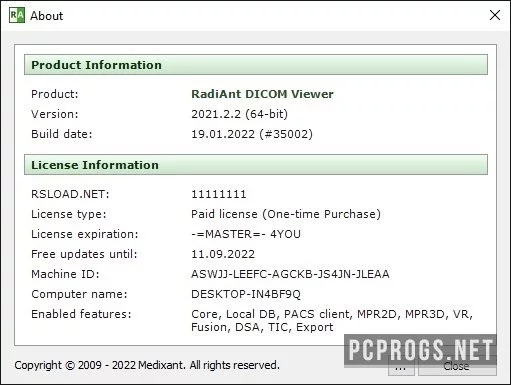Click the Medixant copyright notice
Screen dimensions: 511x385
[x=147, y=365]
